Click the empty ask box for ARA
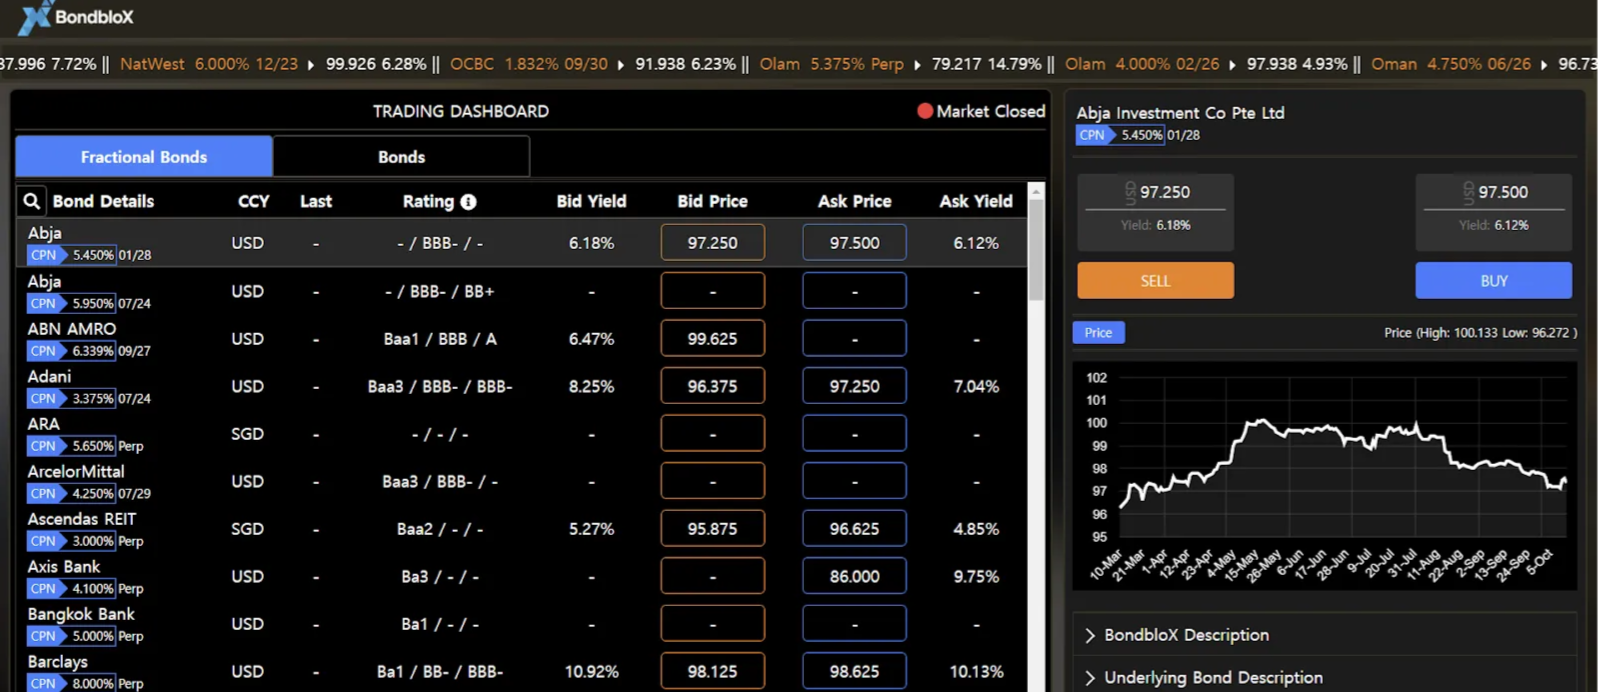Viewport: 1599px width, 692px height. pyautogui.click(x=854, y=434)
